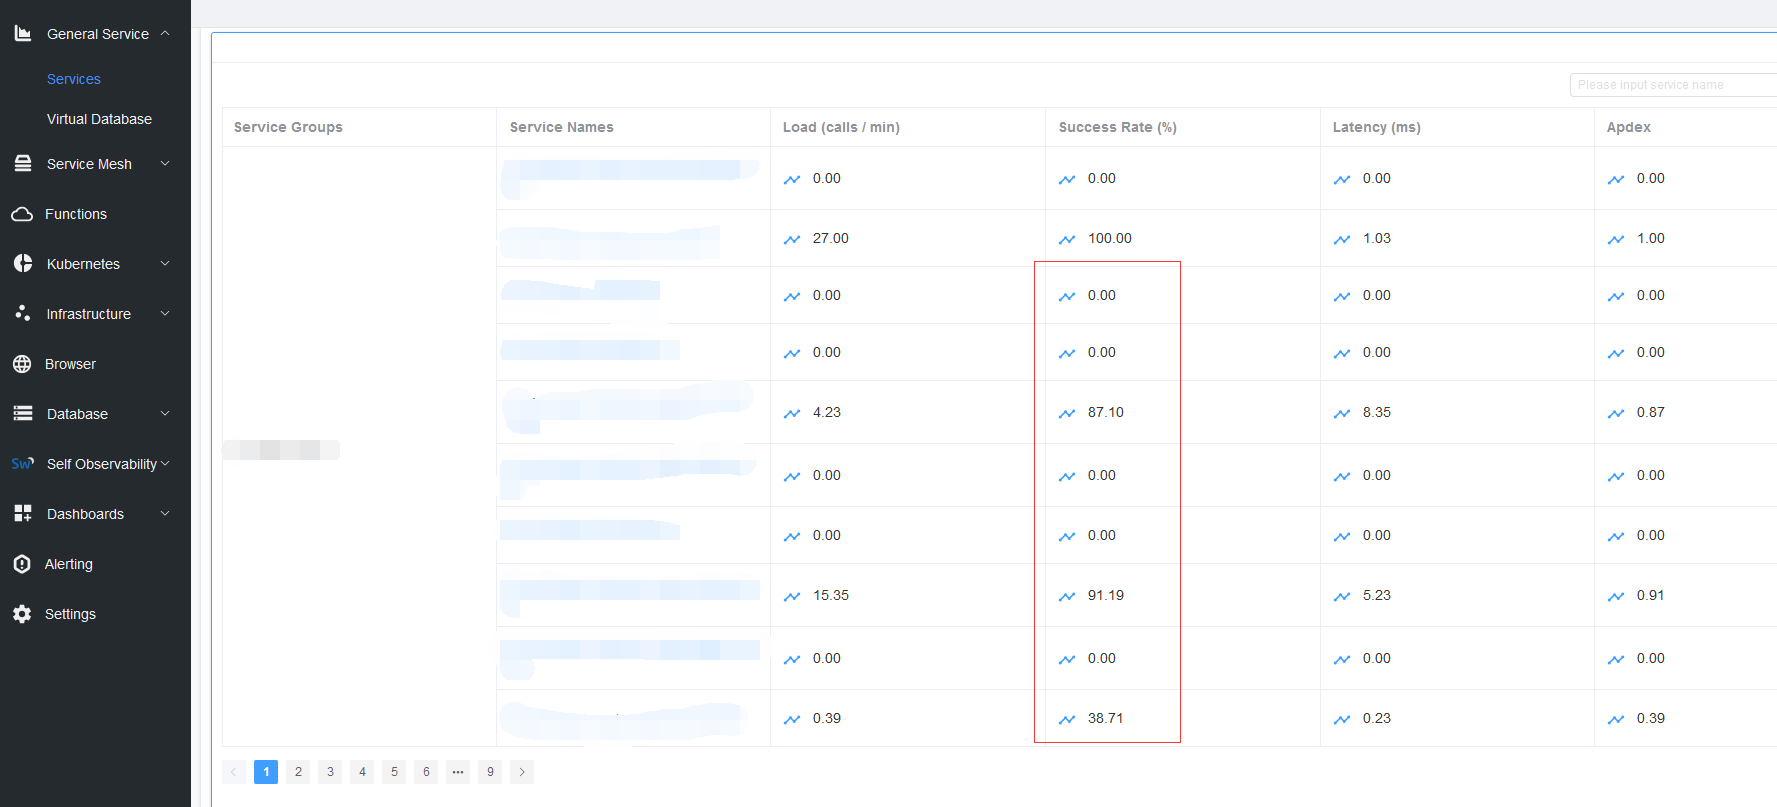Open the Latency trend icon for 5.23
1777x807 pixels.
coord(1342,596)
